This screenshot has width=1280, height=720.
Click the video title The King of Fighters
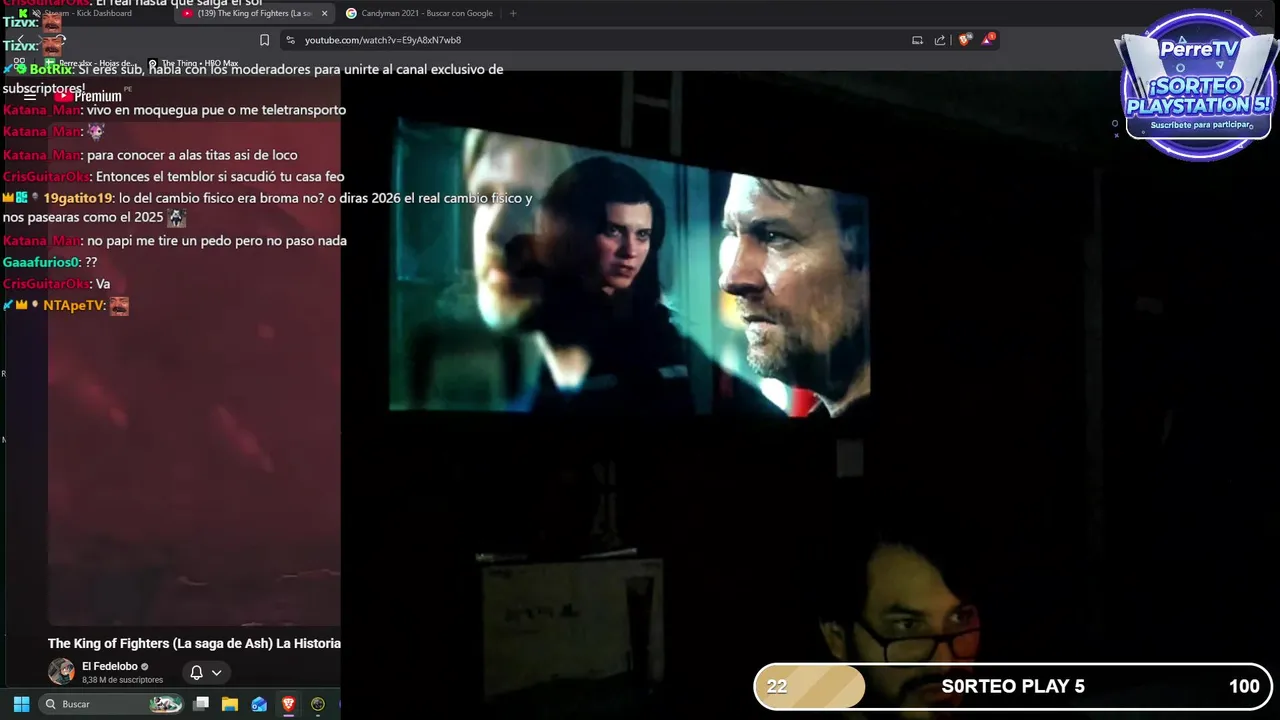[194, 643]
